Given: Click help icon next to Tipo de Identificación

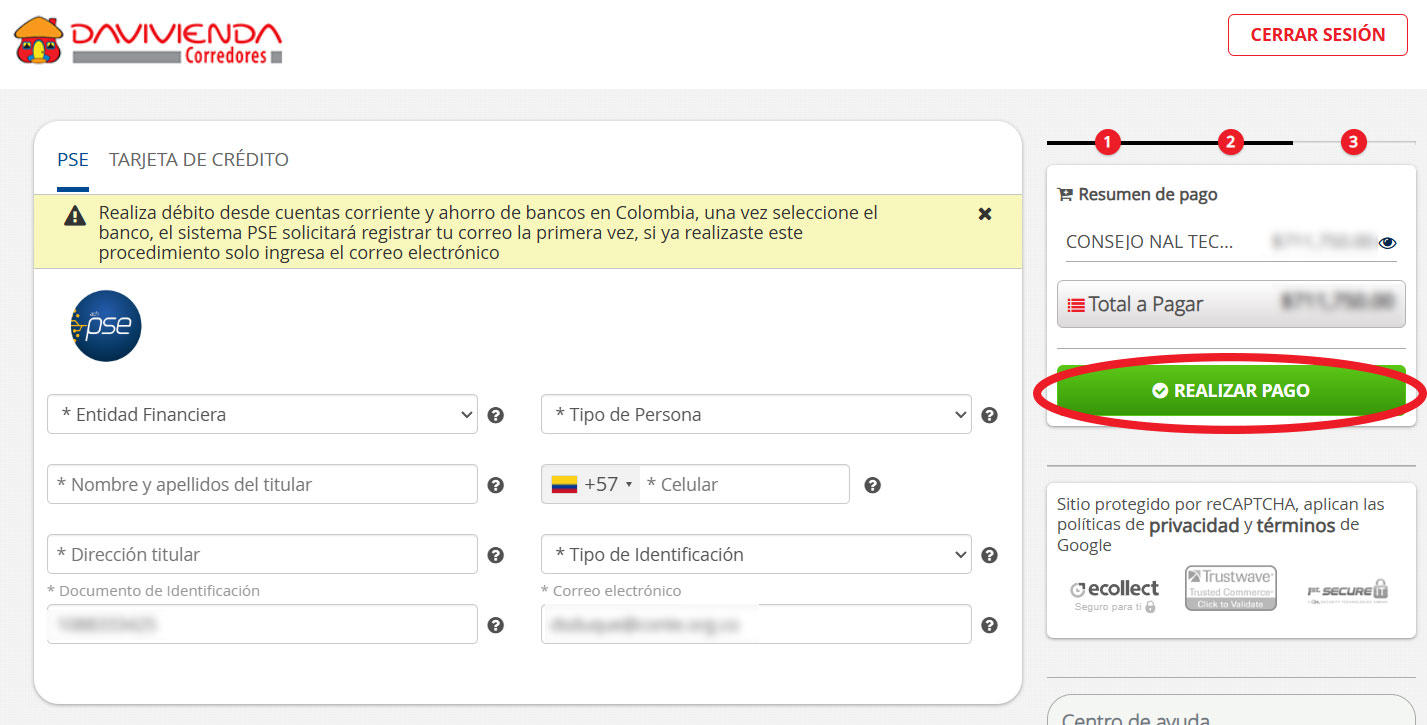Looking at the screenshot, I should (x=989, y=555).
